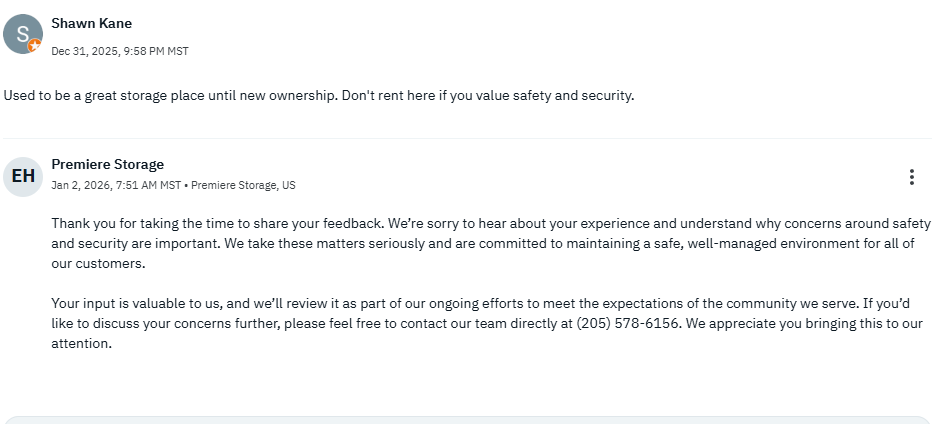Open Shawn Kane's reviewer name

[91, 23]
